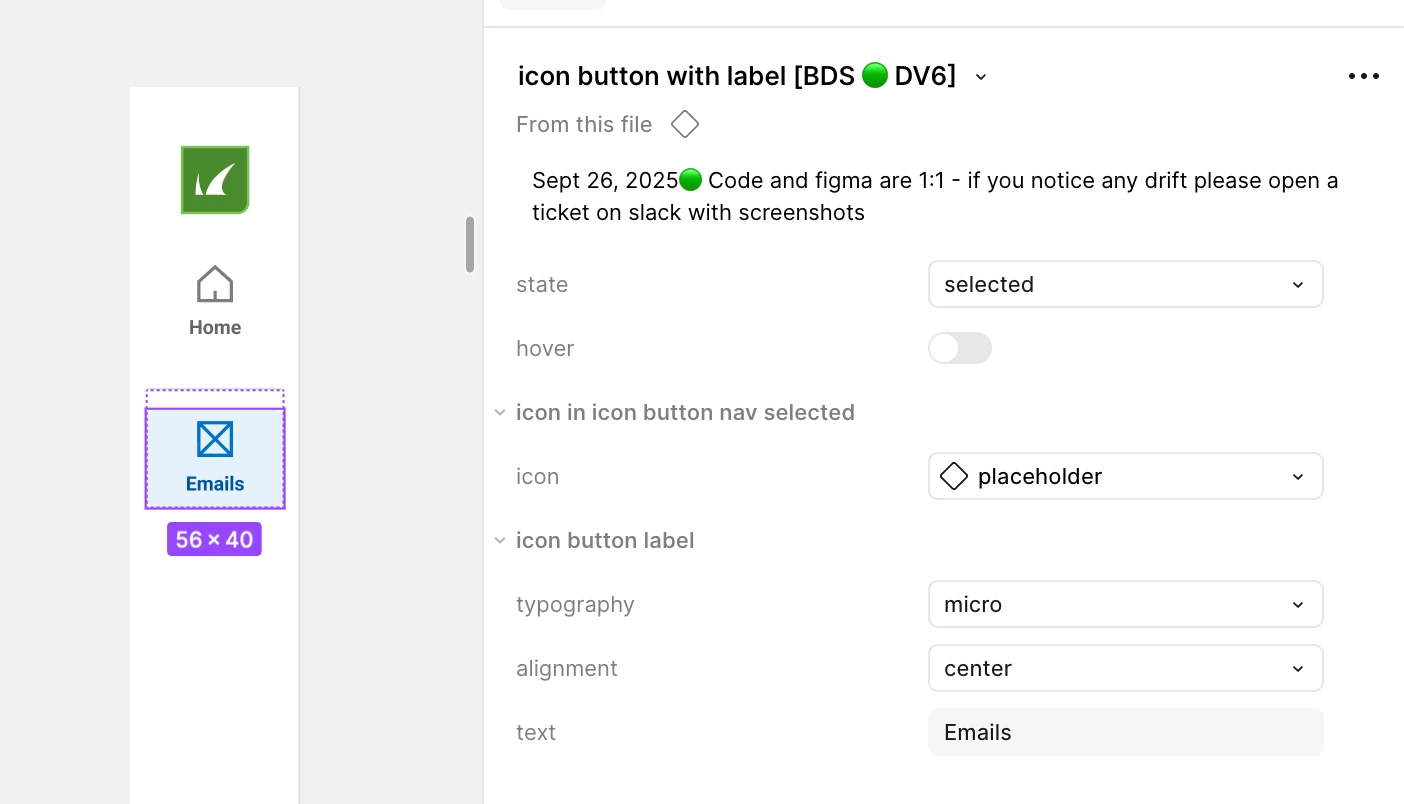Open component name chevron next to DV6]
The image size is (1404, 804).
[x=981, y=77]
